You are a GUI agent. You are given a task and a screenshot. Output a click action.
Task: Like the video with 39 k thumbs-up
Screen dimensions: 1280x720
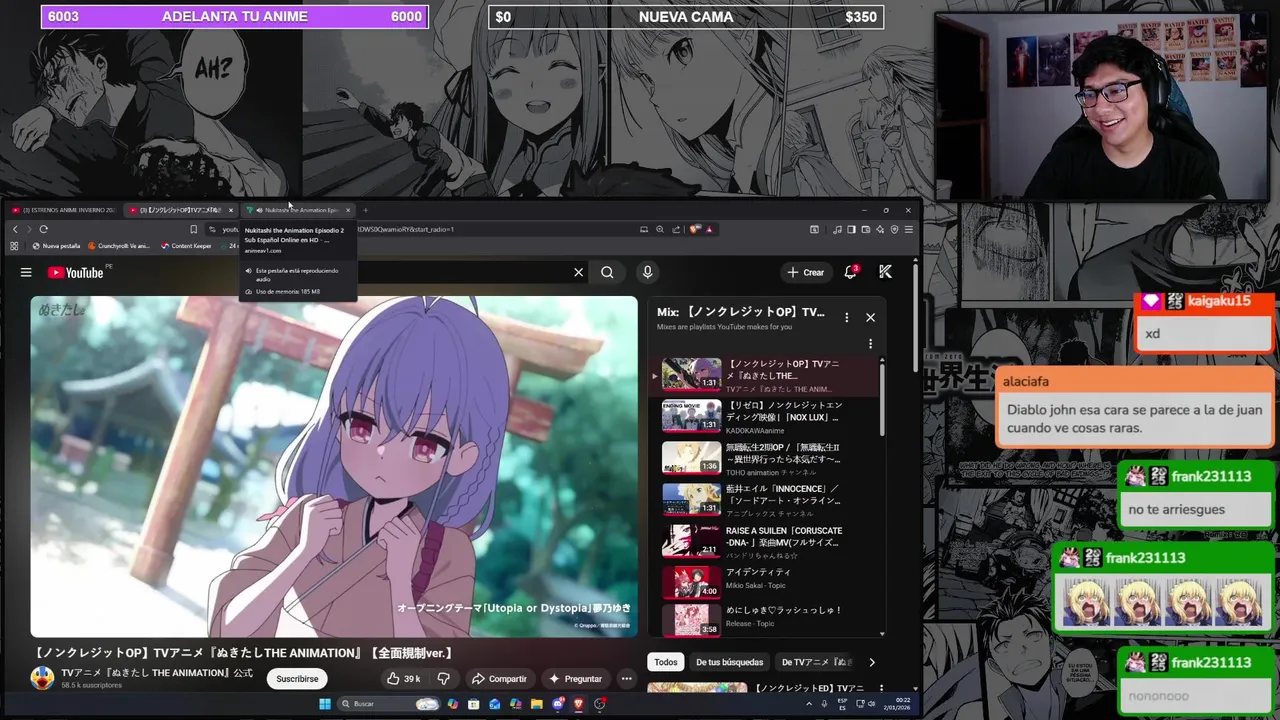tap(403, 679)
